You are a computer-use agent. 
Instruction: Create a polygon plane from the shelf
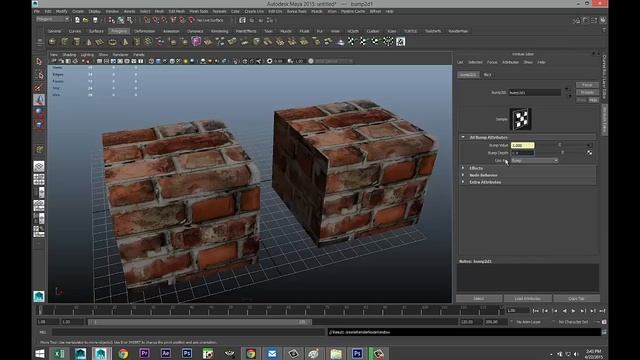100,42
